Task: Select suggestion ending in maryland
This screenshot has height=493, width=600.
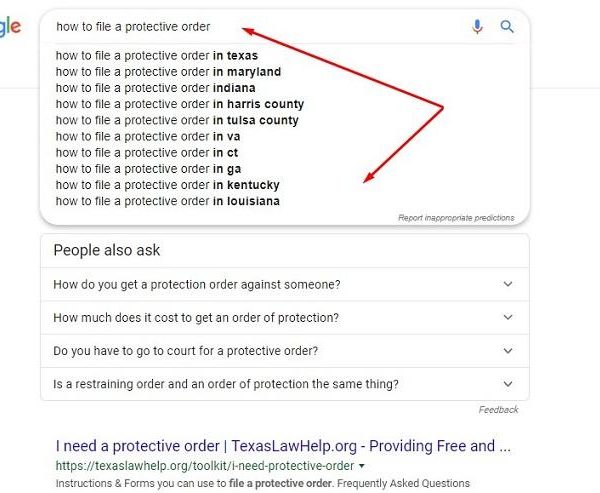Action: 168,72
